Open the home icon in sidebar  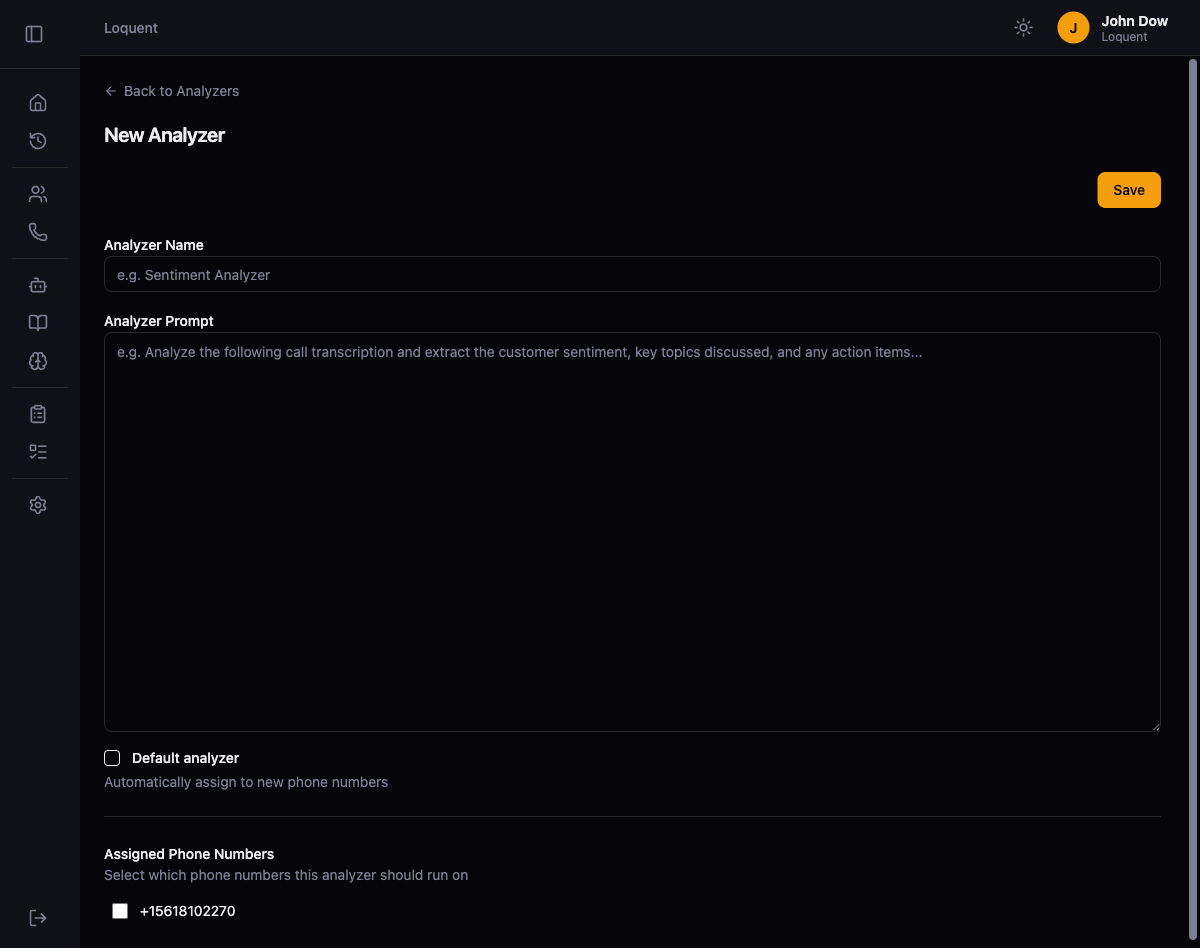coord(38,103)
